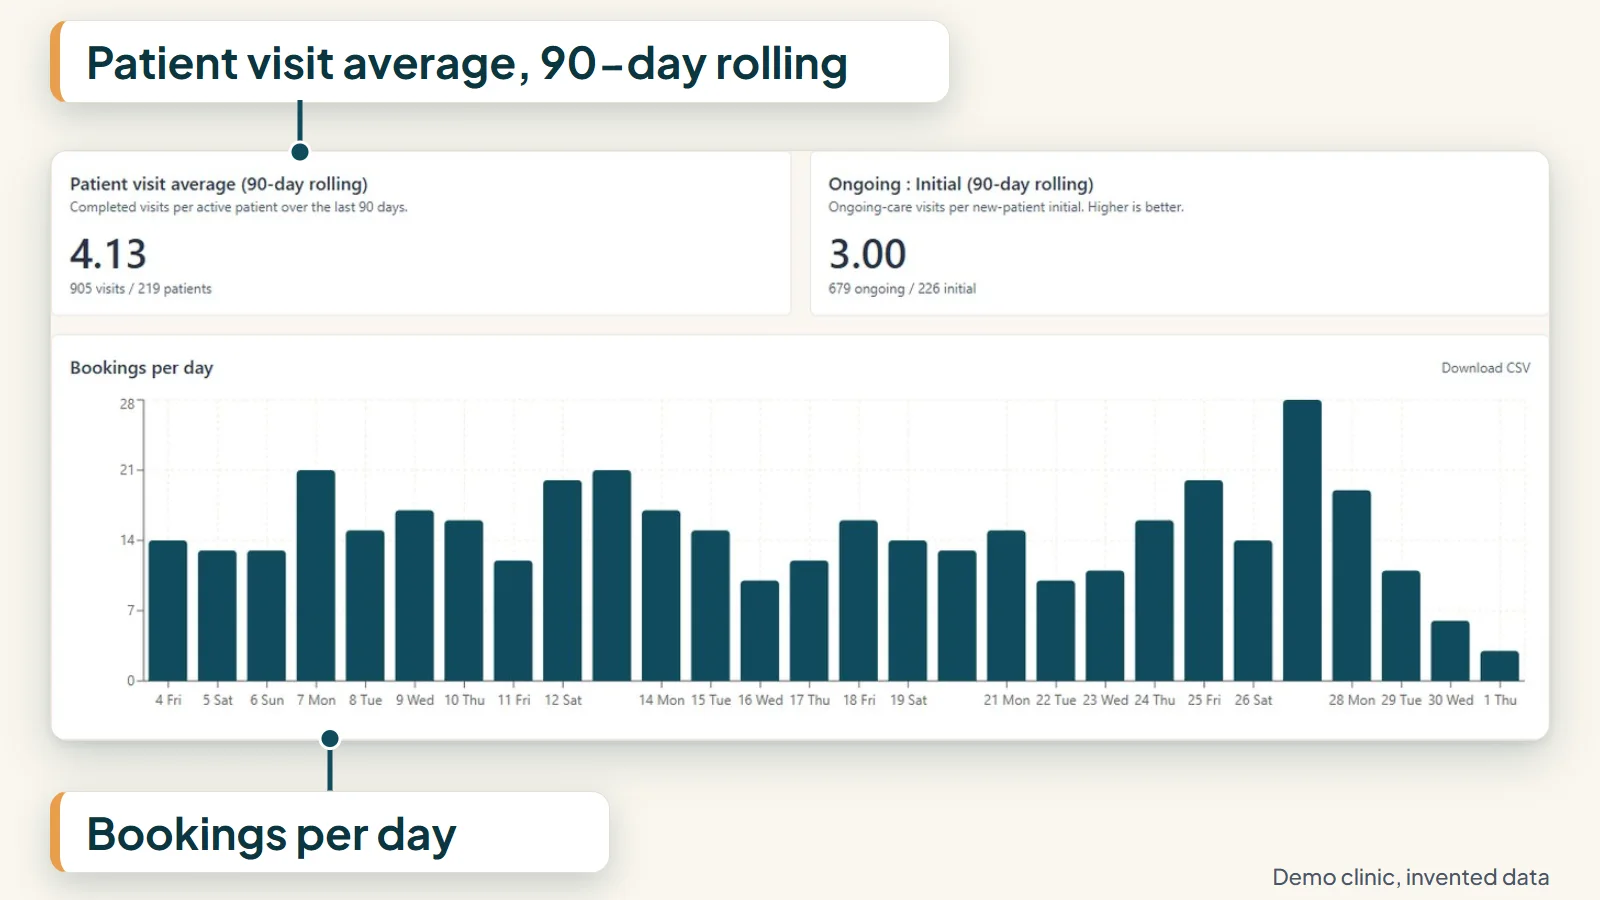
Task: Click the 22 Tue bookings bar
Action: (x=1056, y=630)
